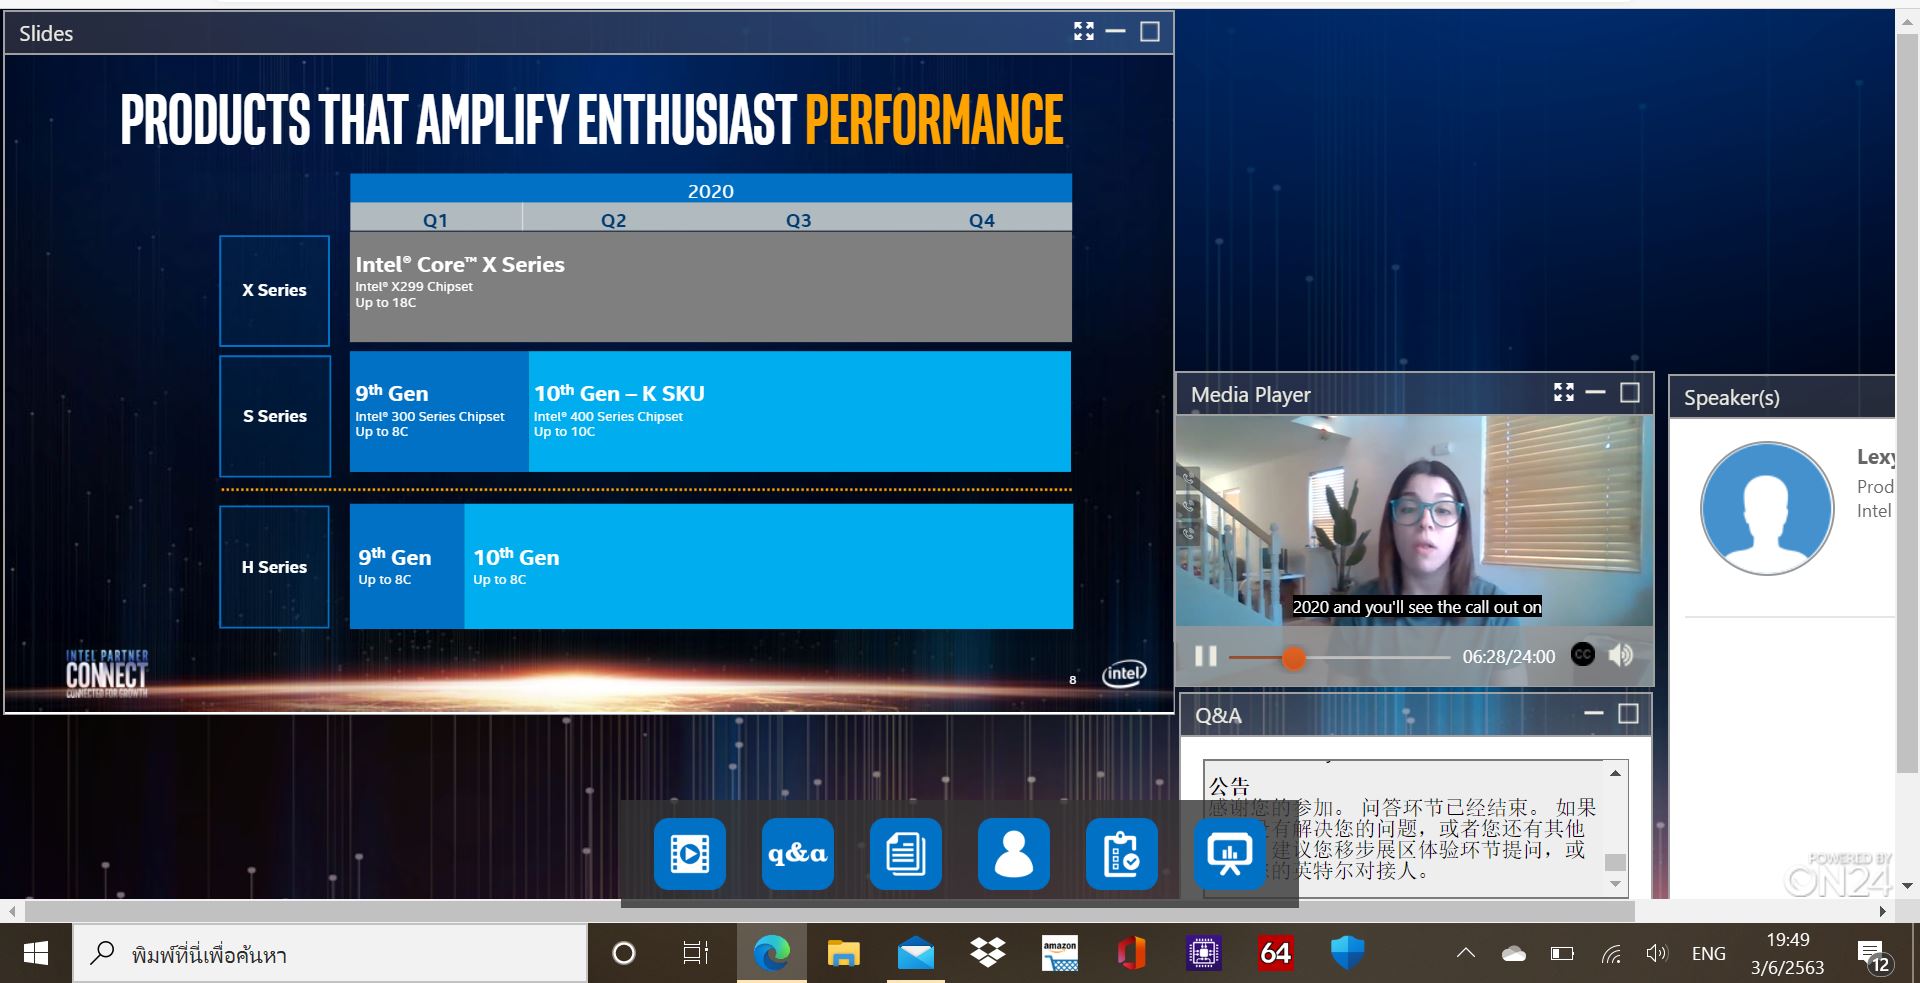Click the X Series box on slide

pos(274,290)
